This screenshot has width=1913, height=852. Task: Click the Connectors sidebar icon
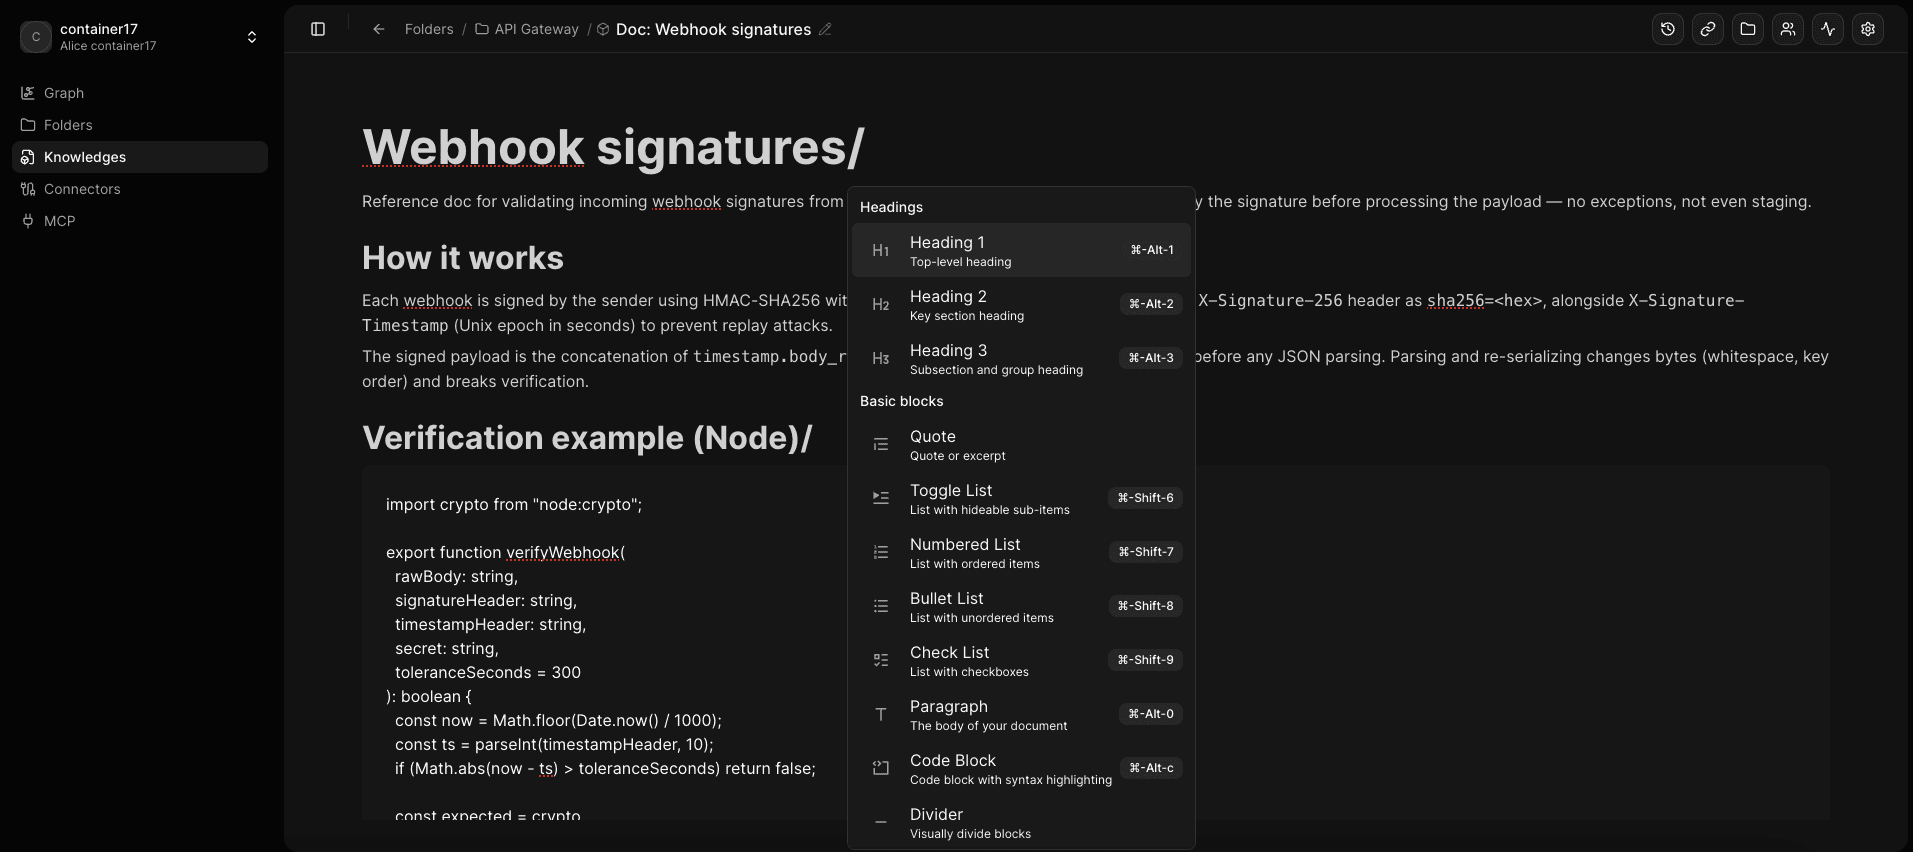(28, 189)
